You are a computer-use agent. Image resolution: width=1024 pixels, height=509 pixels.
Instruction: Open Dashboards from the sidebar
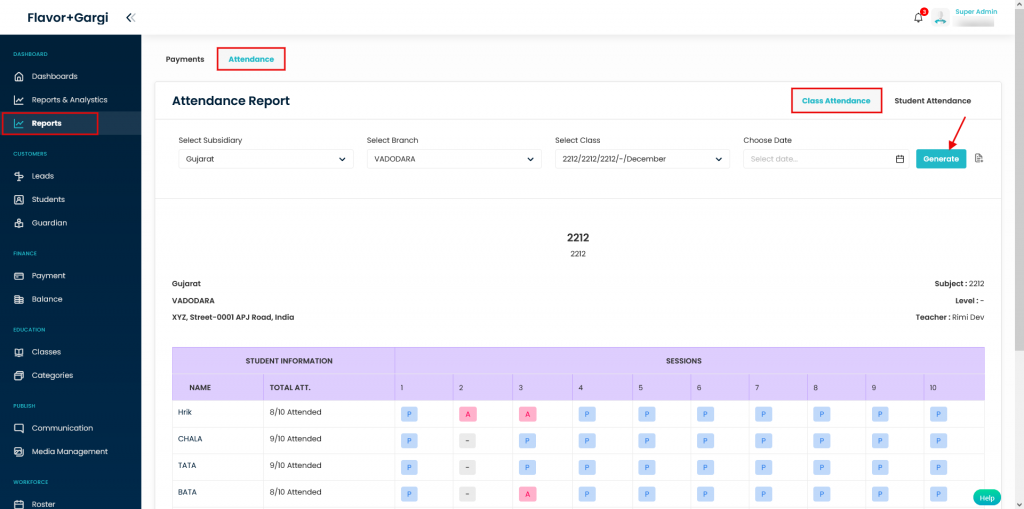pos(54,76)
